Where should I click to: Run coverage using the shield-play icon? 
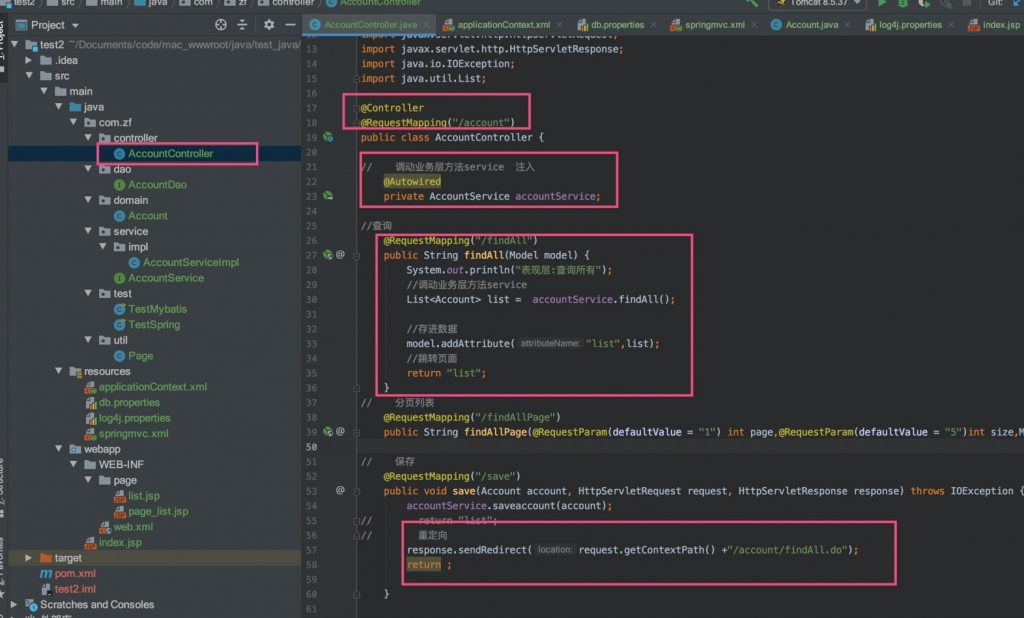coord(925,4)
